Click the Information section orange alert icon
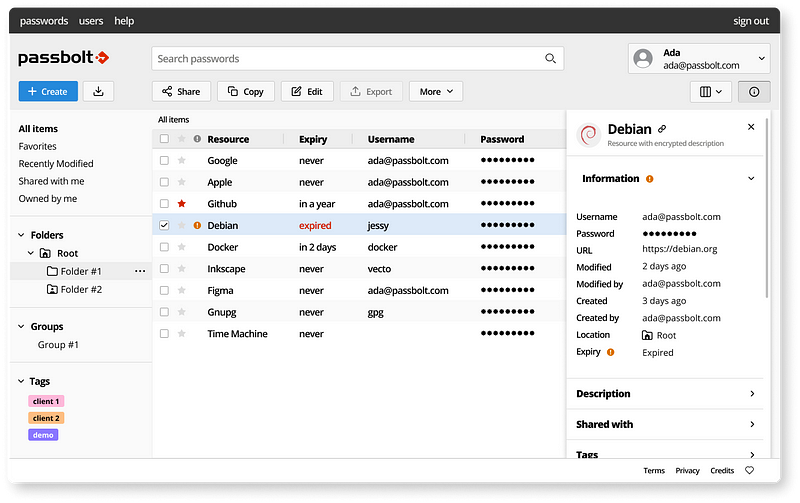The height and width of the screenshot is (503, 800). coord(649,179)
